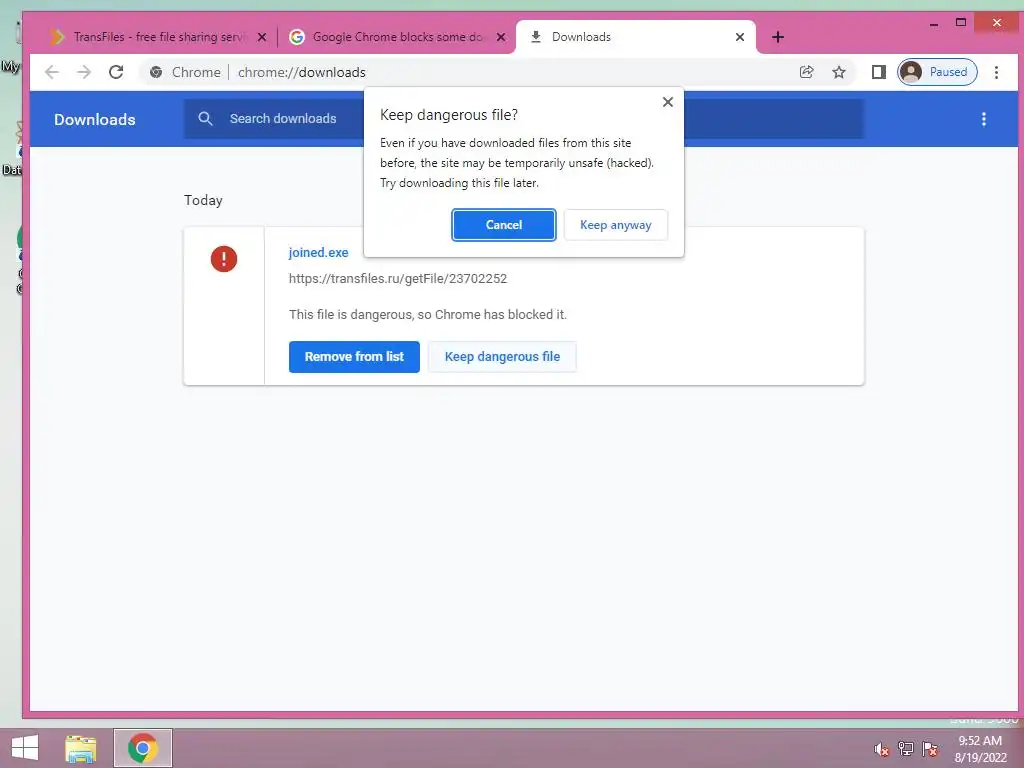Click the network tray icon

(905, 749)
